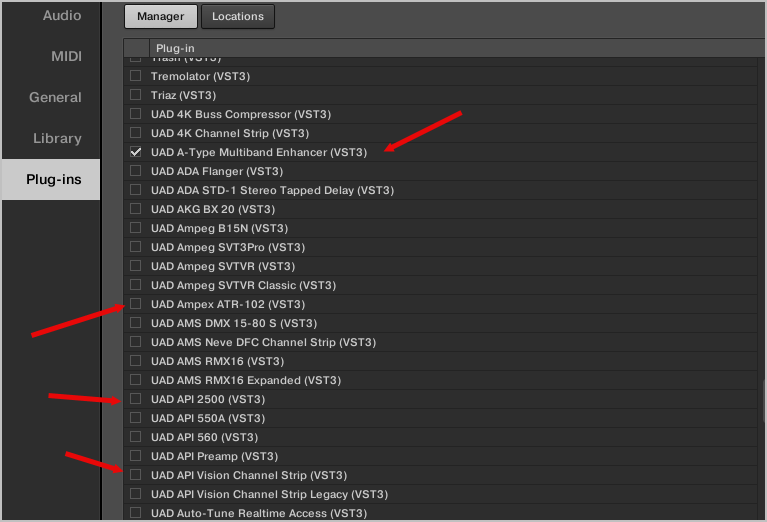Image resolution: width=767 pixels, height=522 pixels.
Task: Select 'UAD API 2500 (VST3)' text
Action: coord(208,400)
